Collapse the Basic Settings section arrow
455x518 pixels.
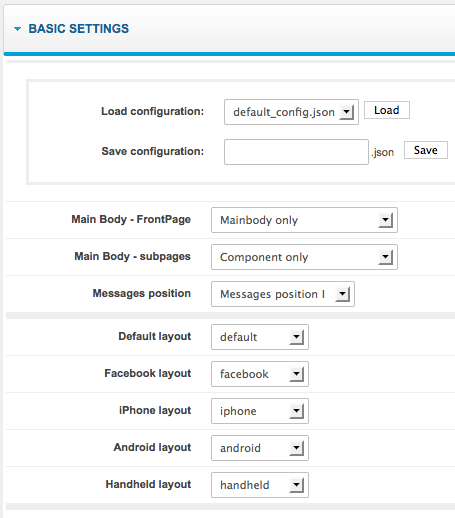click(17, 29)
